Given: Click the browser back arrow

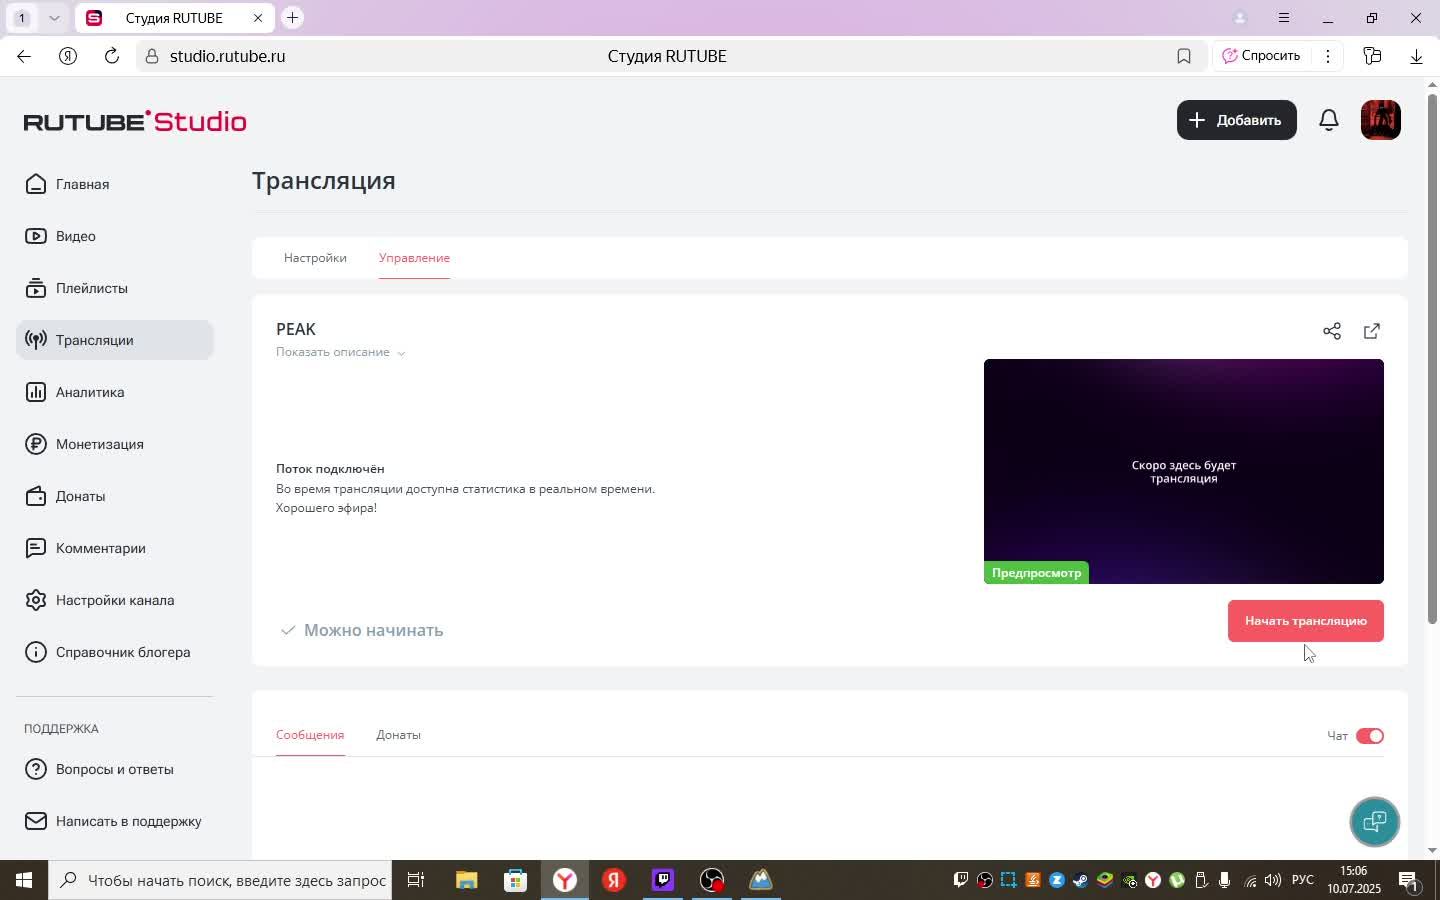Looking at the screenshot, I should point(24,56).
